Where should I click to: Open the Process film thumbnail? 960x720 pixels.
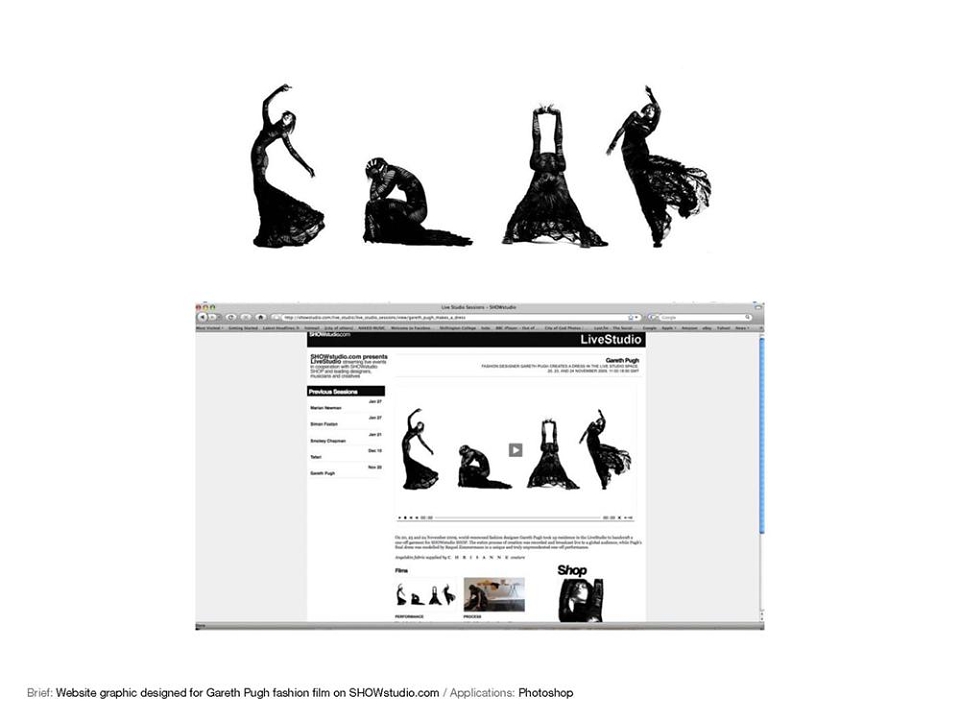click(x=494, y=594)
